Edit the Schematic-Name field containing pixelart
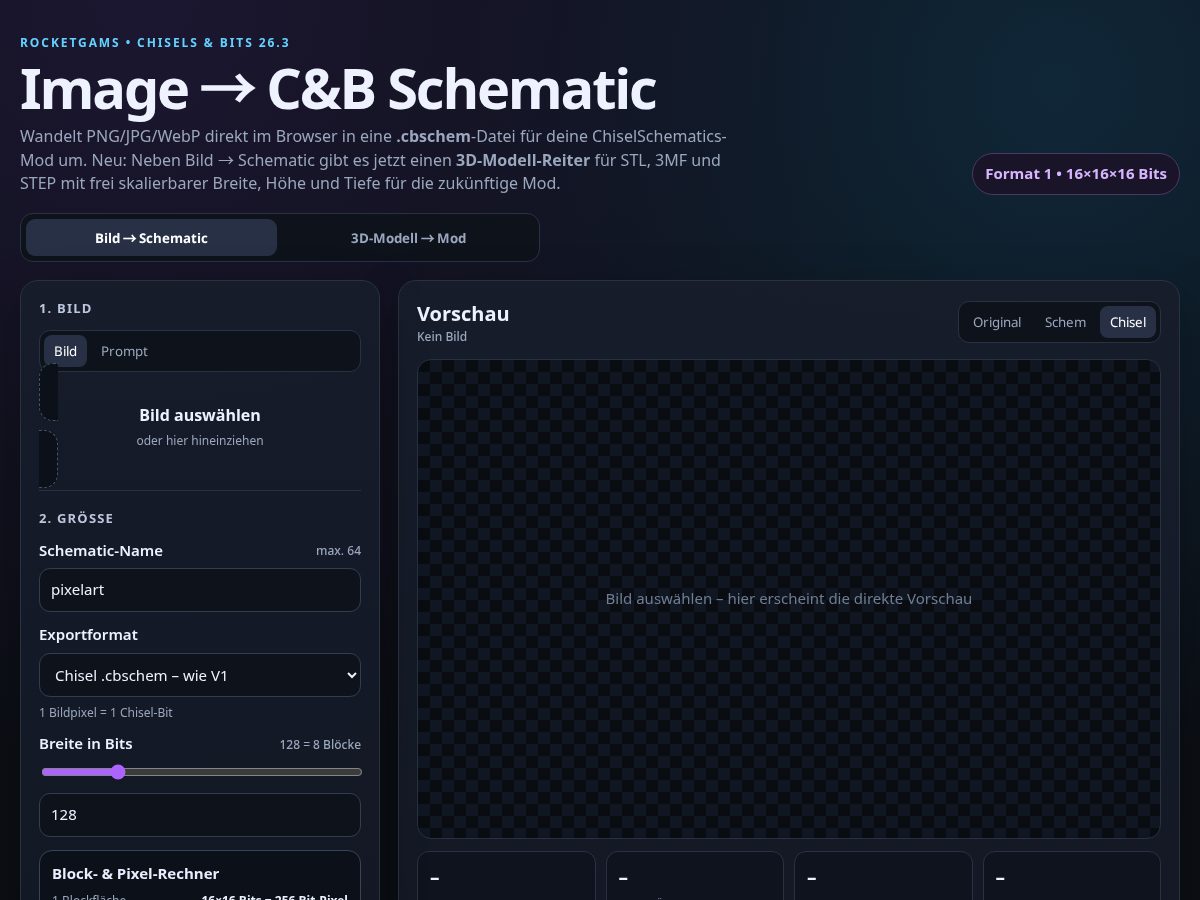 pyautogui.click(x=200, y=590)
